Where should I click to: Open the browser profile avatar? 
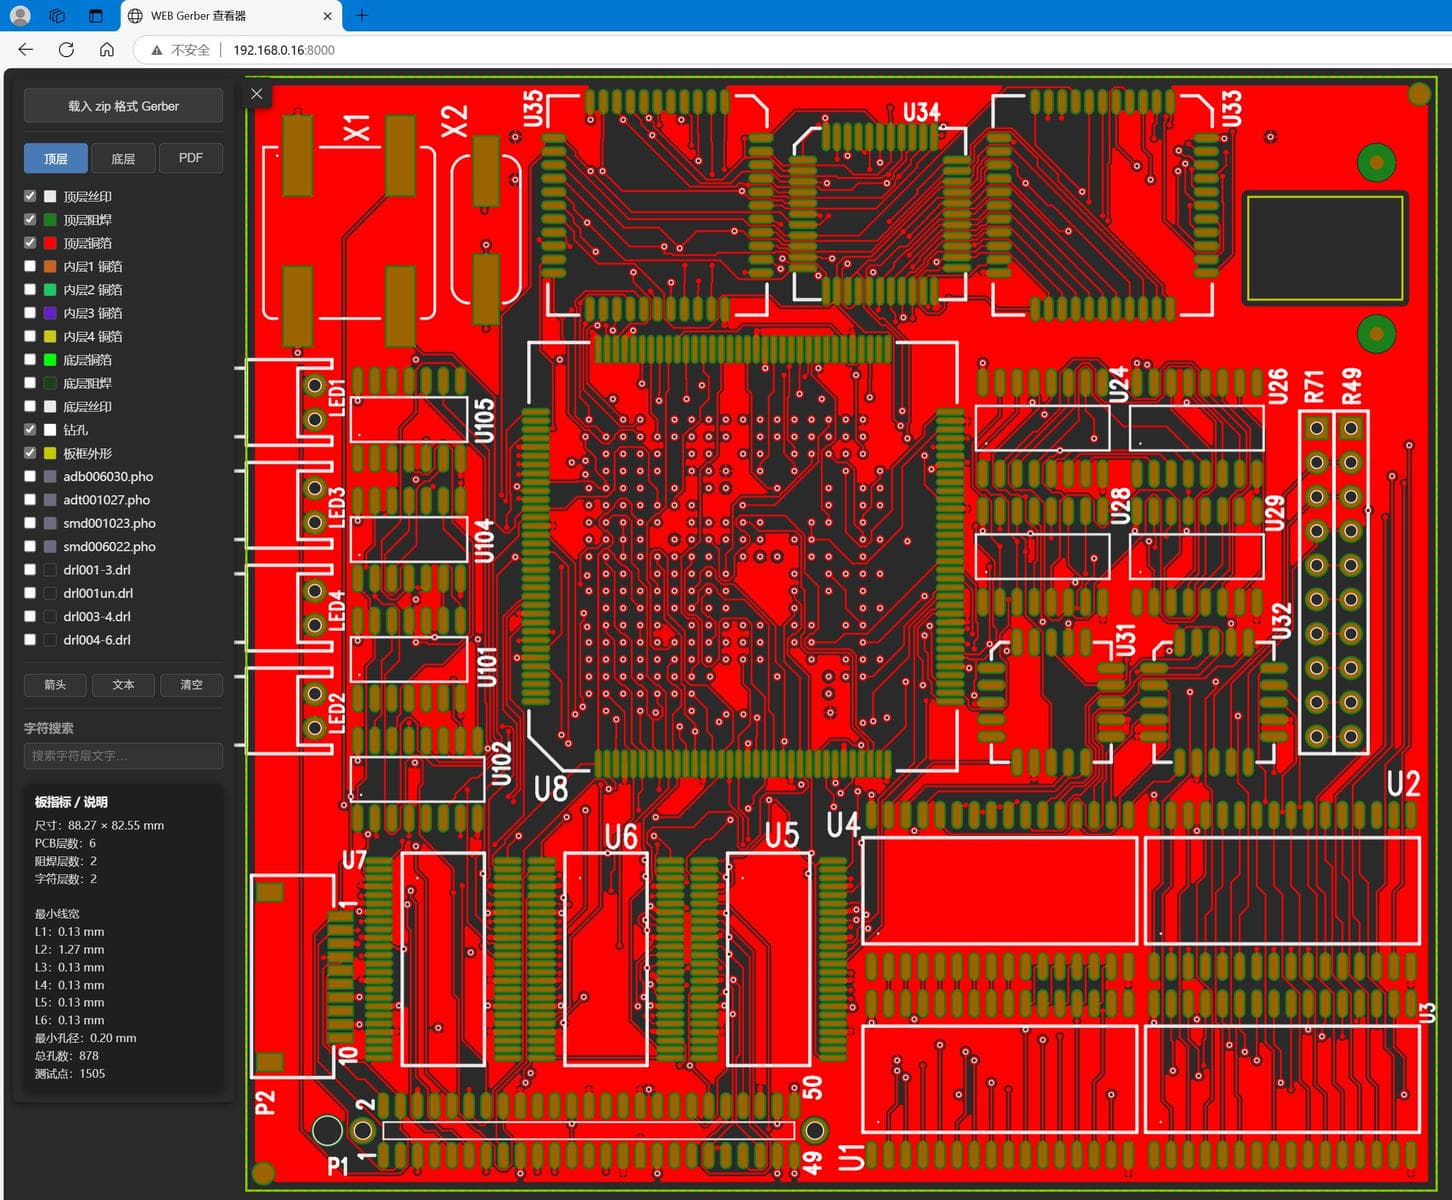[x=20, y=15]
